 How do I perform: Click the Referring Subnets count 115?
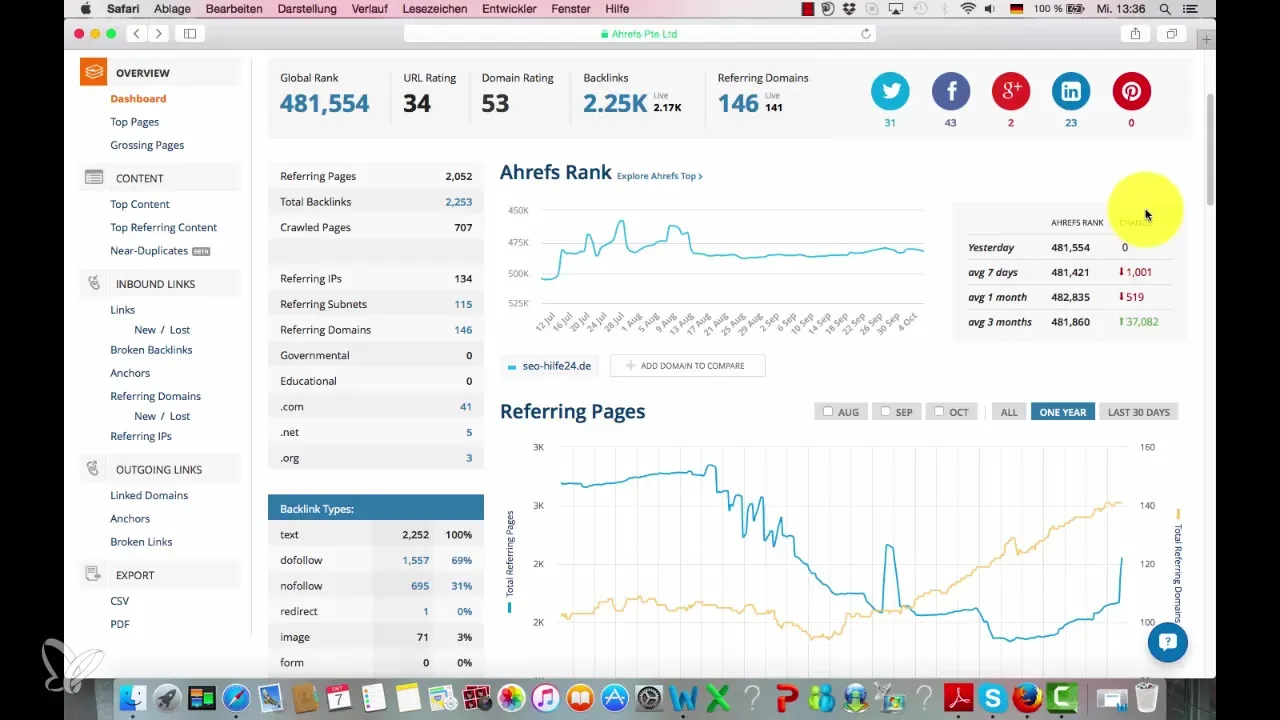[463, 304]
